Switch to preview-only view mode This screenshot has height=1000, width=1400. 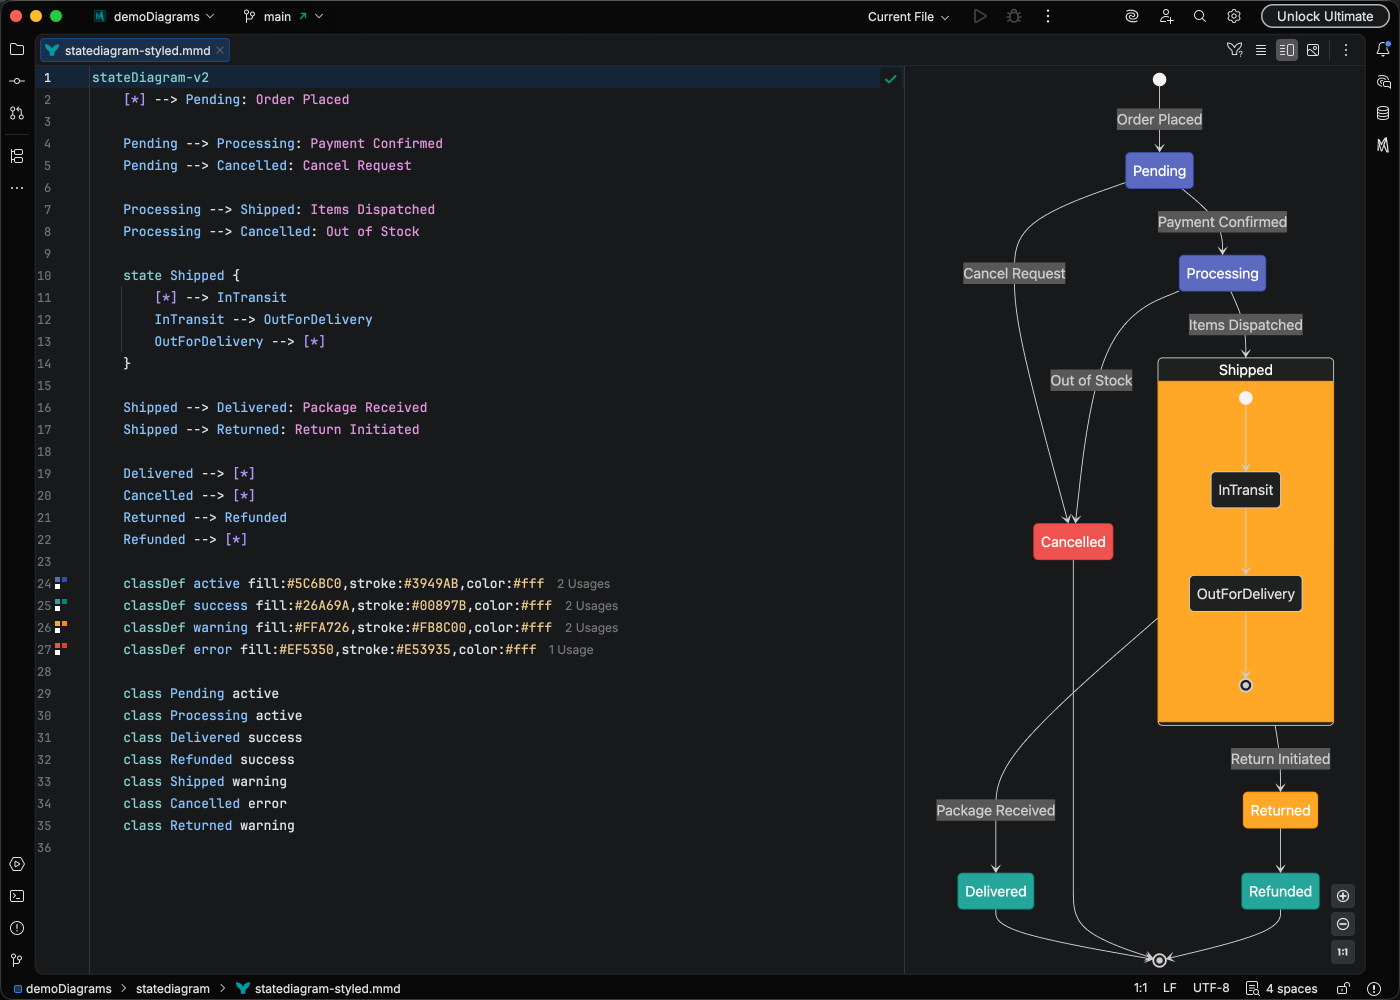(x=1313, y=50)
